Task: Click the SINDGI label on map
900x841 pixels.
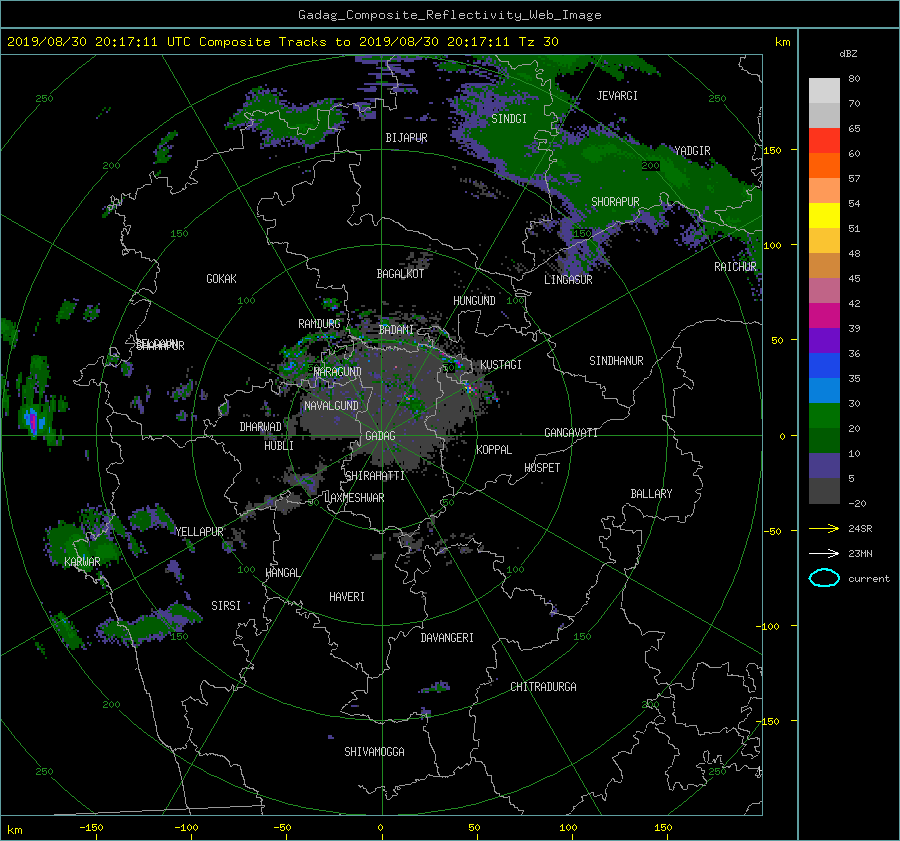Action: (509, 119)
